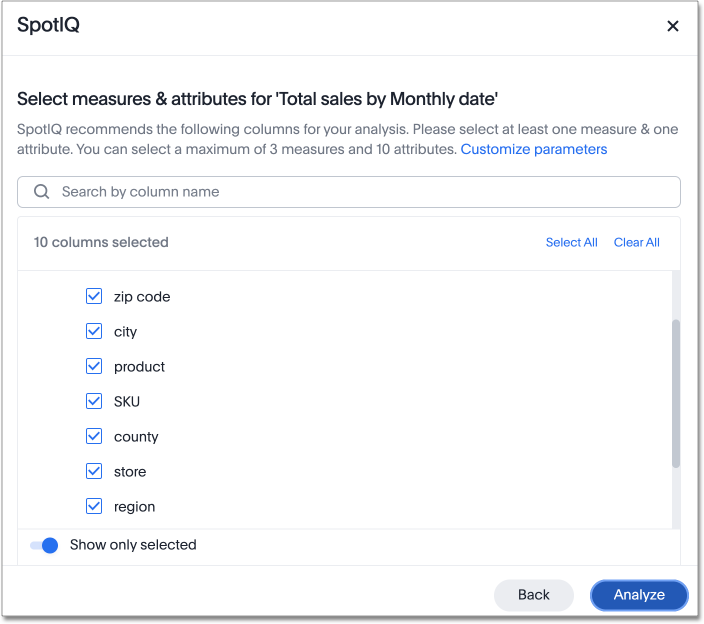The image size is (704, 624).
Task: Deselect the product column checkbox
Action: 94,366
